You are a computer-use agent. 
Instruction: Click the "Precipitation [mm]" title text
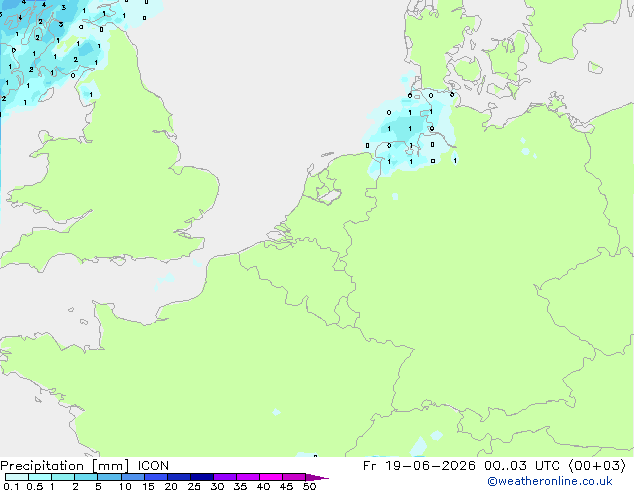coord(65,466)
